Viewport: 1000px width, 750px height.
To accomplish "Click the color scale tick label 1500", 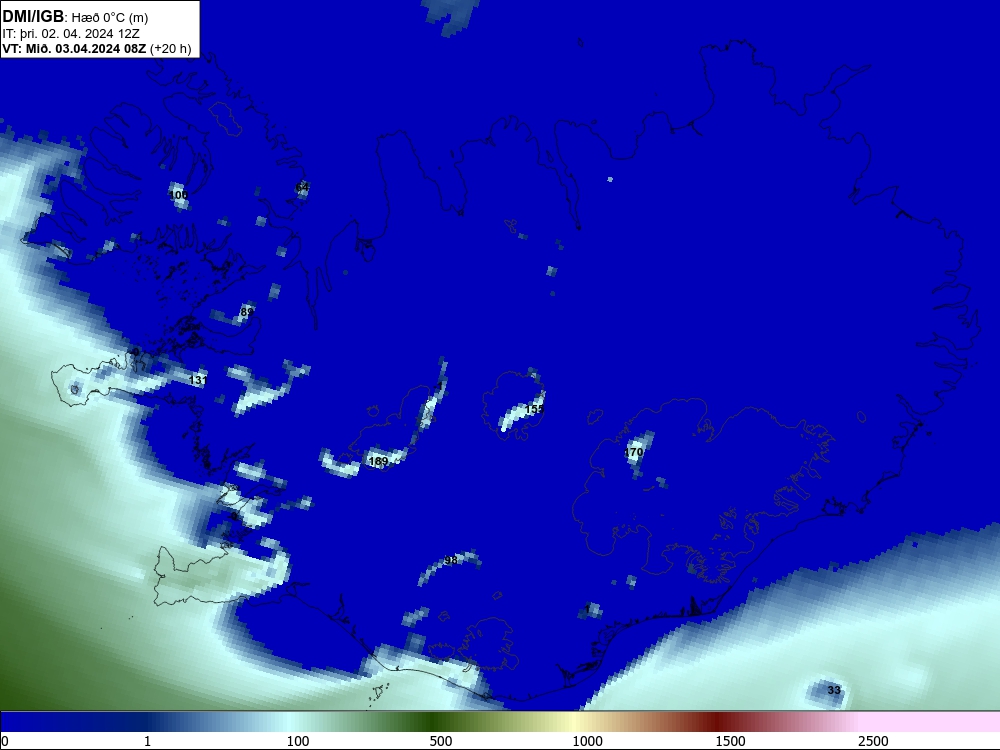I will pos(730,741).
